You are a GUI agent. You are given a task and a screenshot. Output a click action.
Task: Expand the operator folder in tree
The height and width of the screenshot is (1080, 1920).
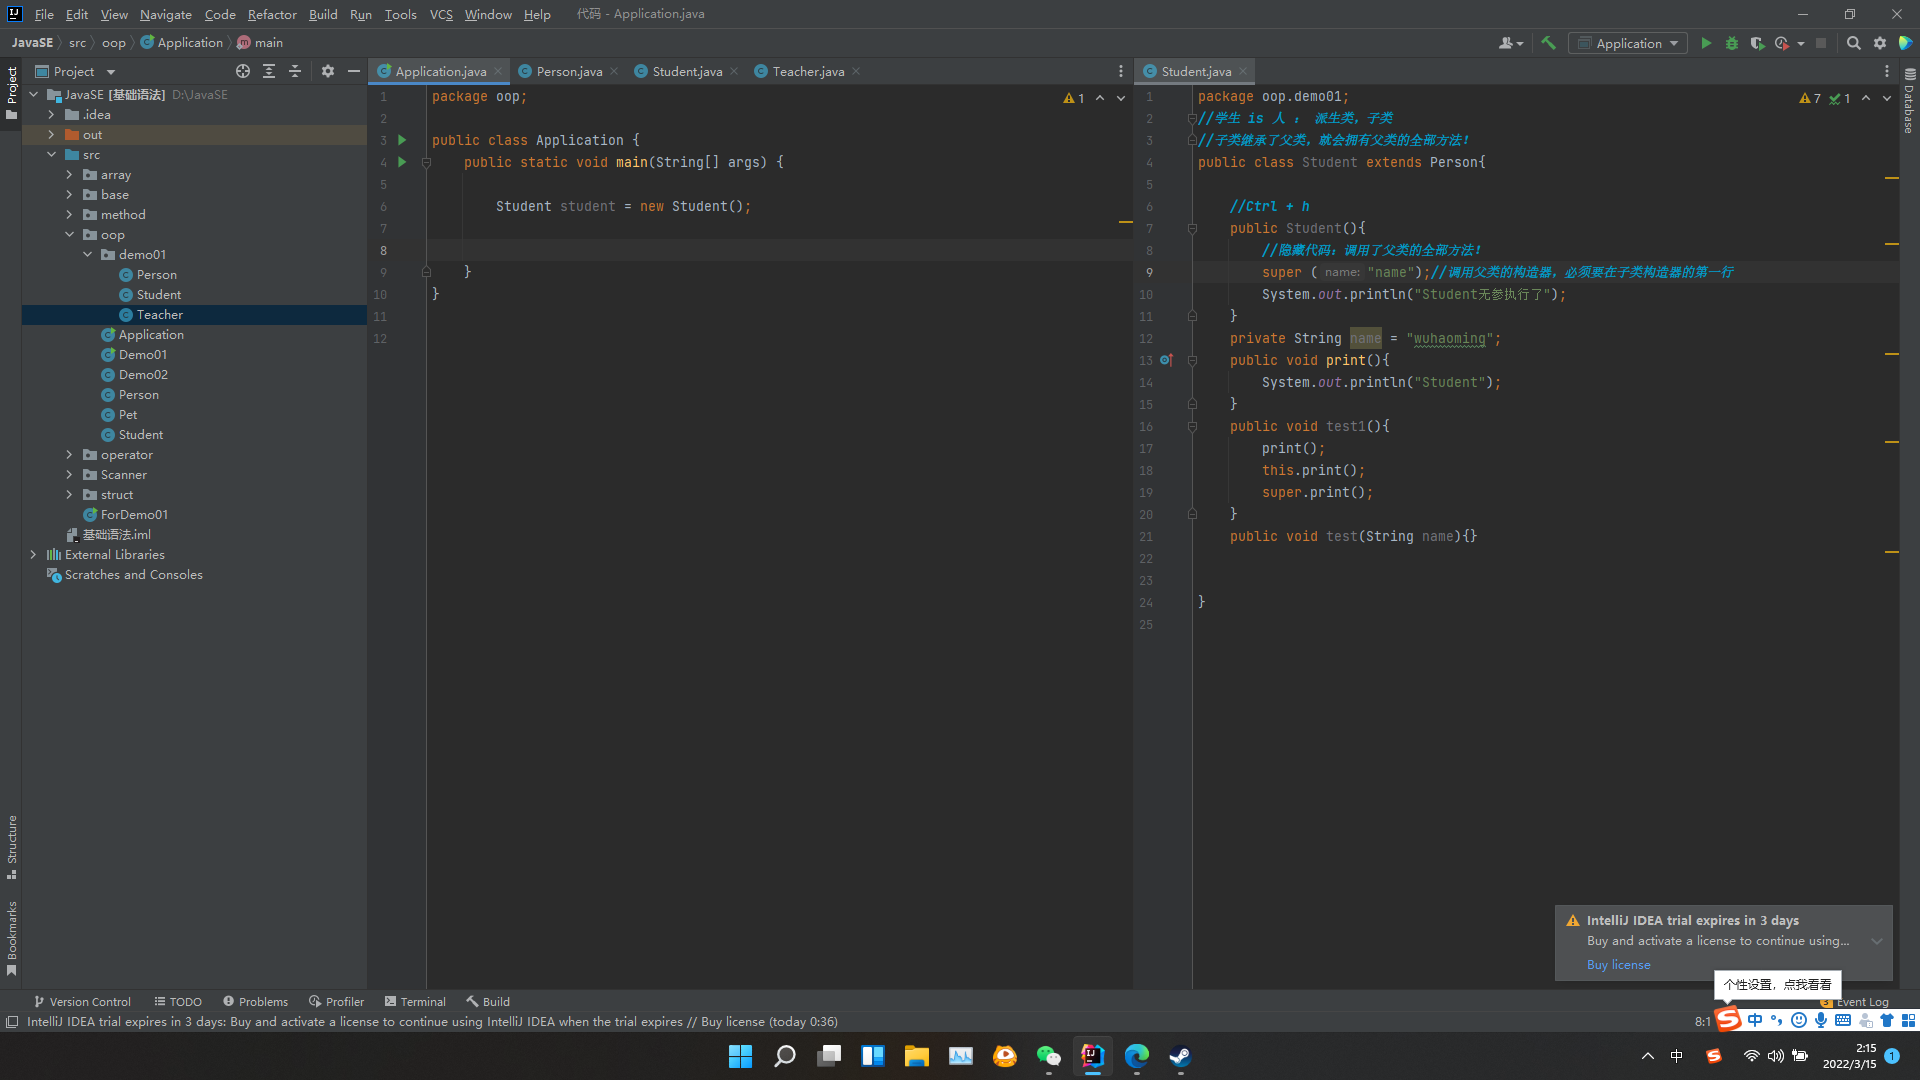[69, 455]
